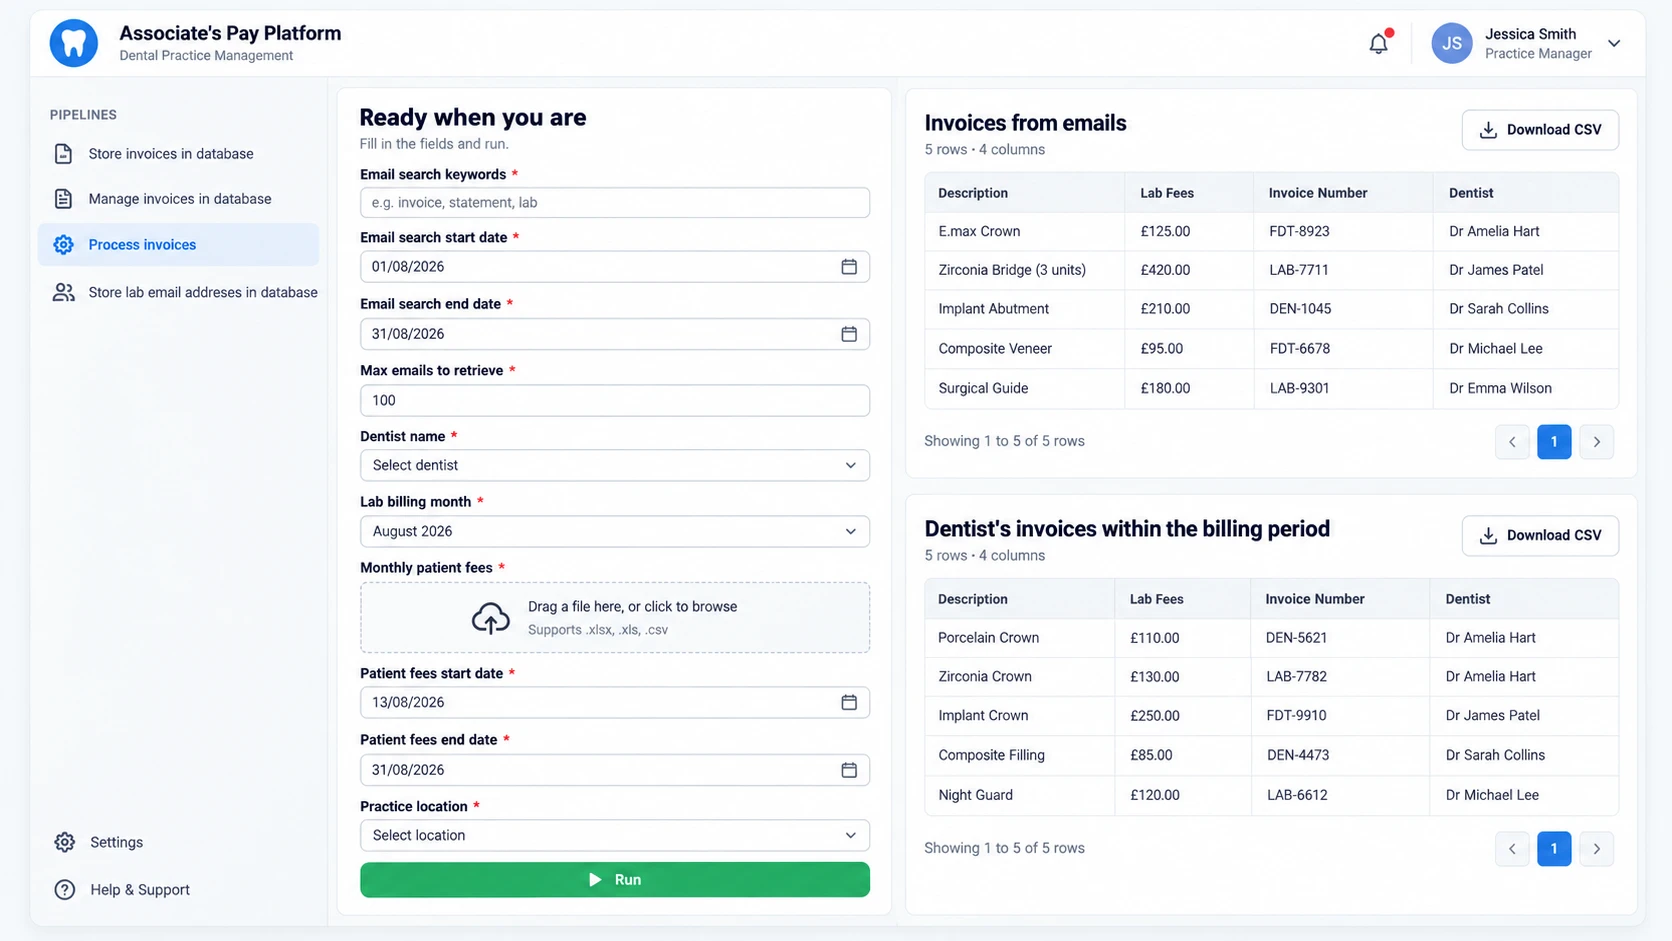
Task: Select the Process invoices pipeline
Action: pyautogui.click(x=178, y=245)
